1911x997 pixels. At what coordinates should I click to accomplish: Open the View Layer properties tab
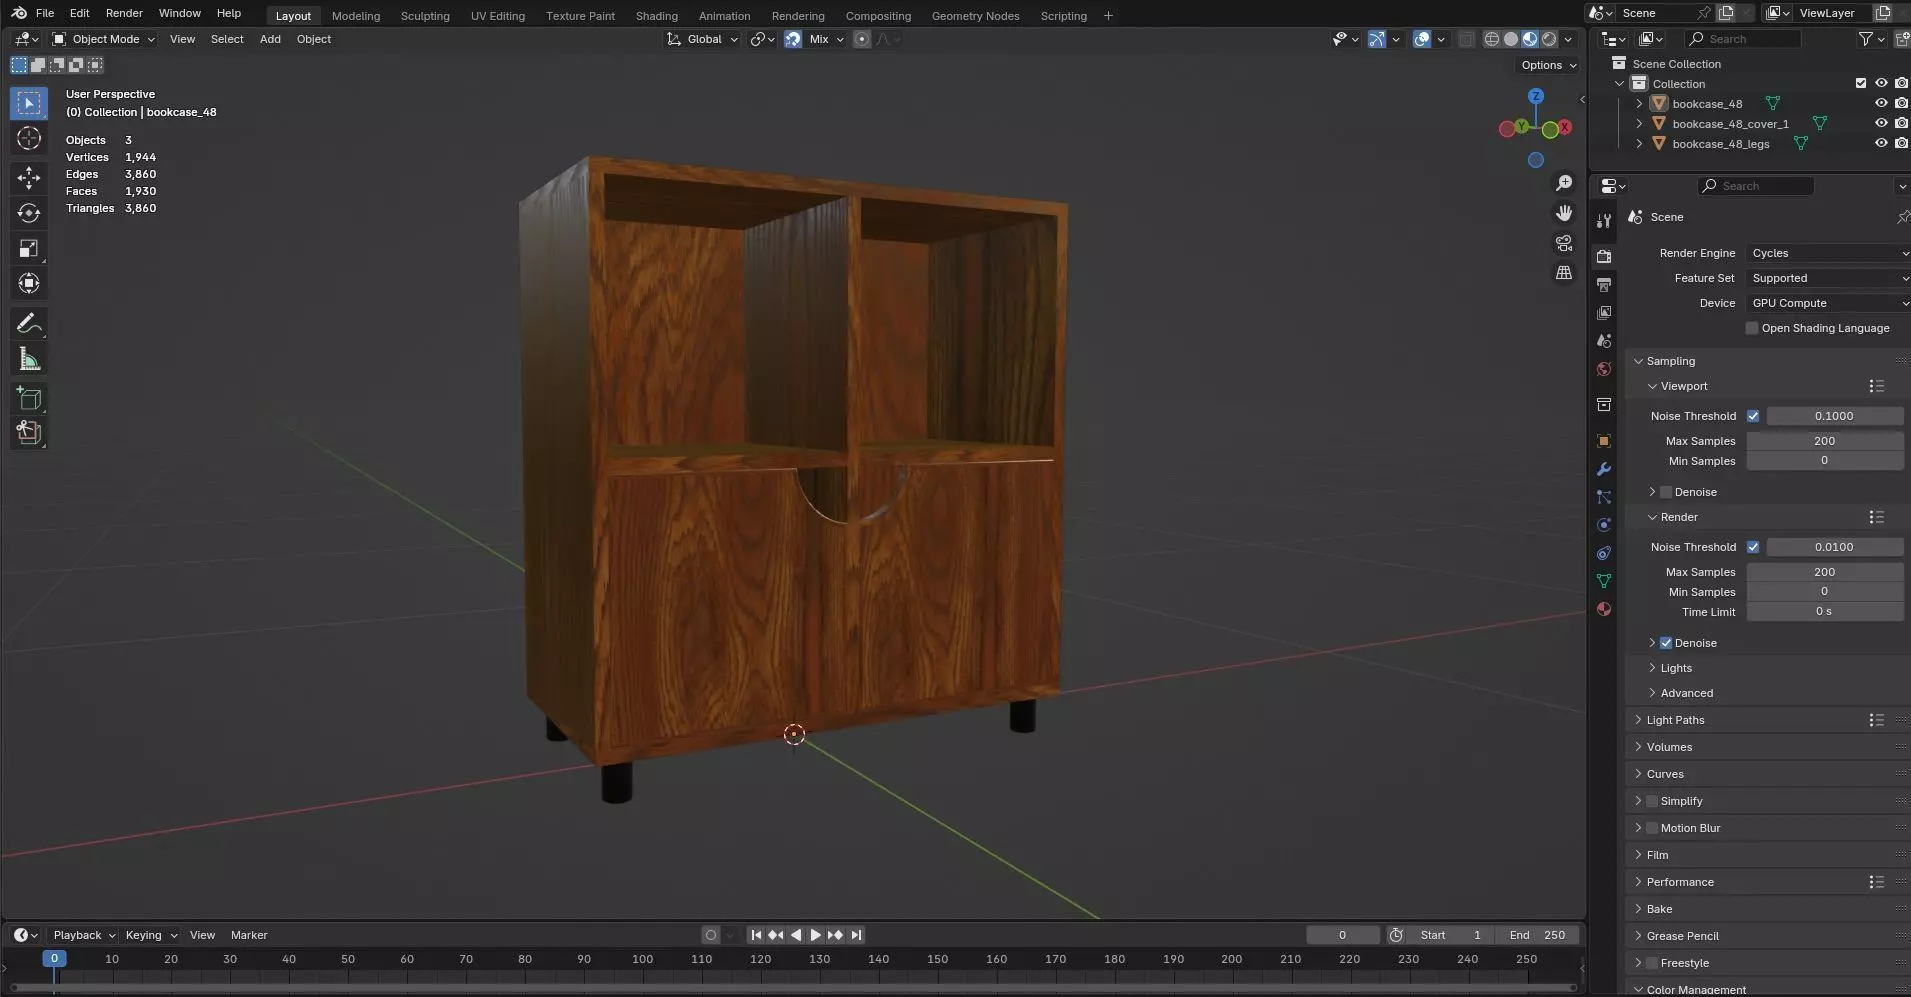pyautogui.click(x=1604, y=313)
